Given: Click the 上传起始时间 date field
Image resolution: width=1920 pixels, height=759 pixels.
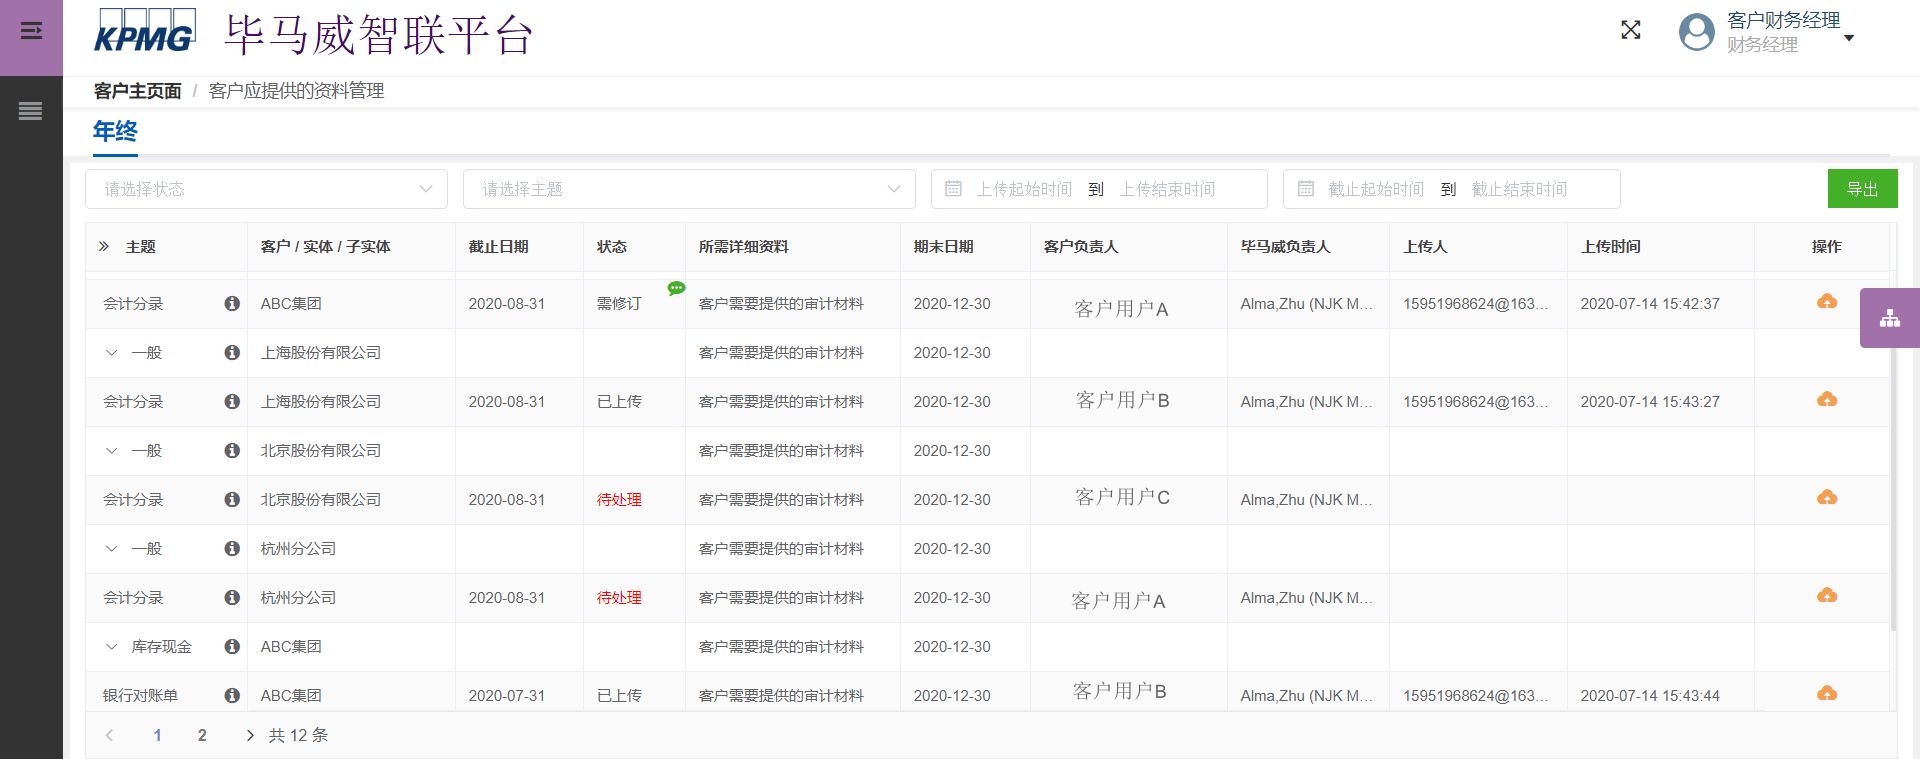Looking at the screenshot, I should 1023,189.
